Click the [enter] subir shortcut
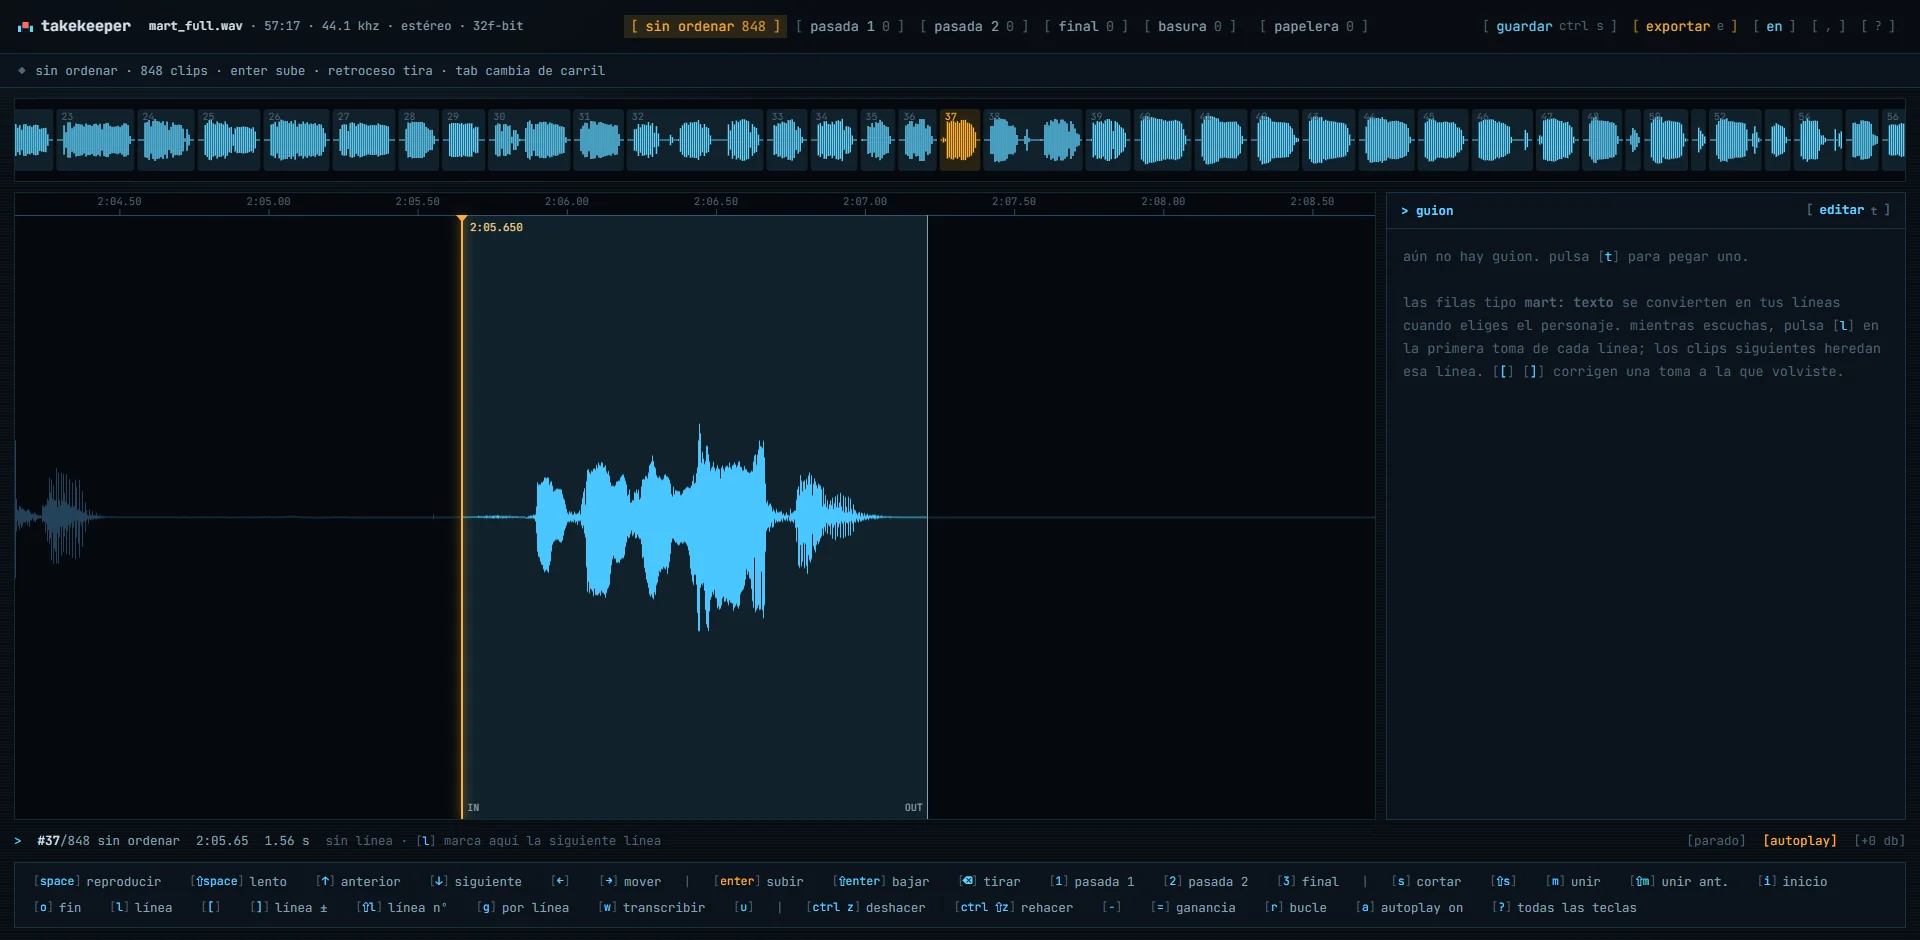Viewport: 1920px width, 940px height. click(759, 881)
